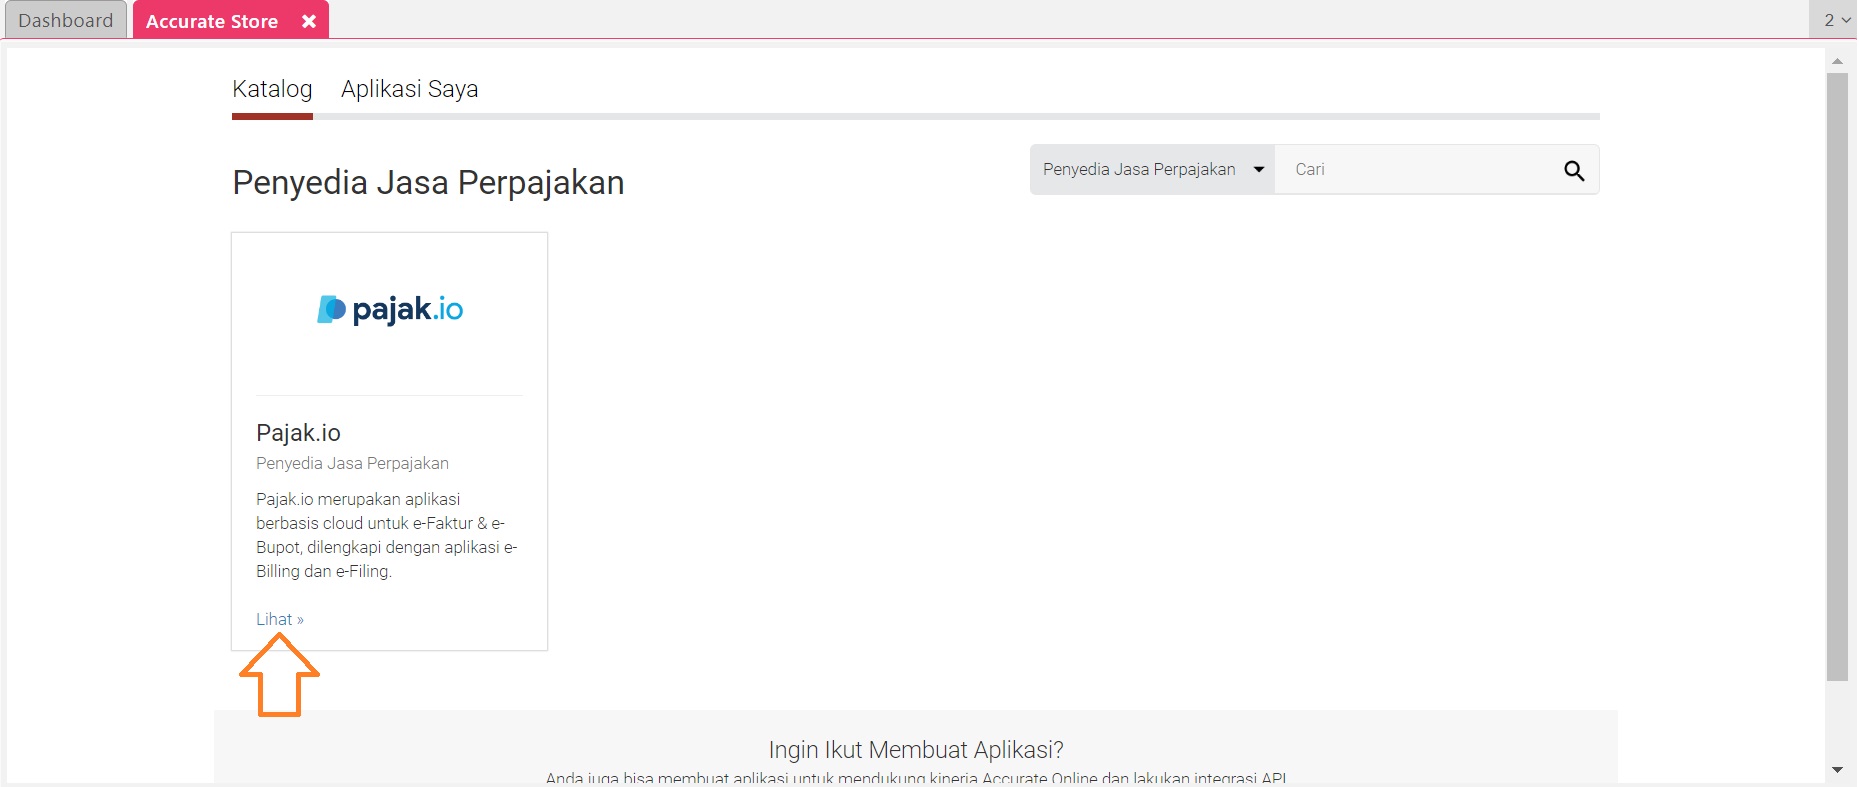
Task: Expand the tab count dropdown showing 2
Action: 1836,20
